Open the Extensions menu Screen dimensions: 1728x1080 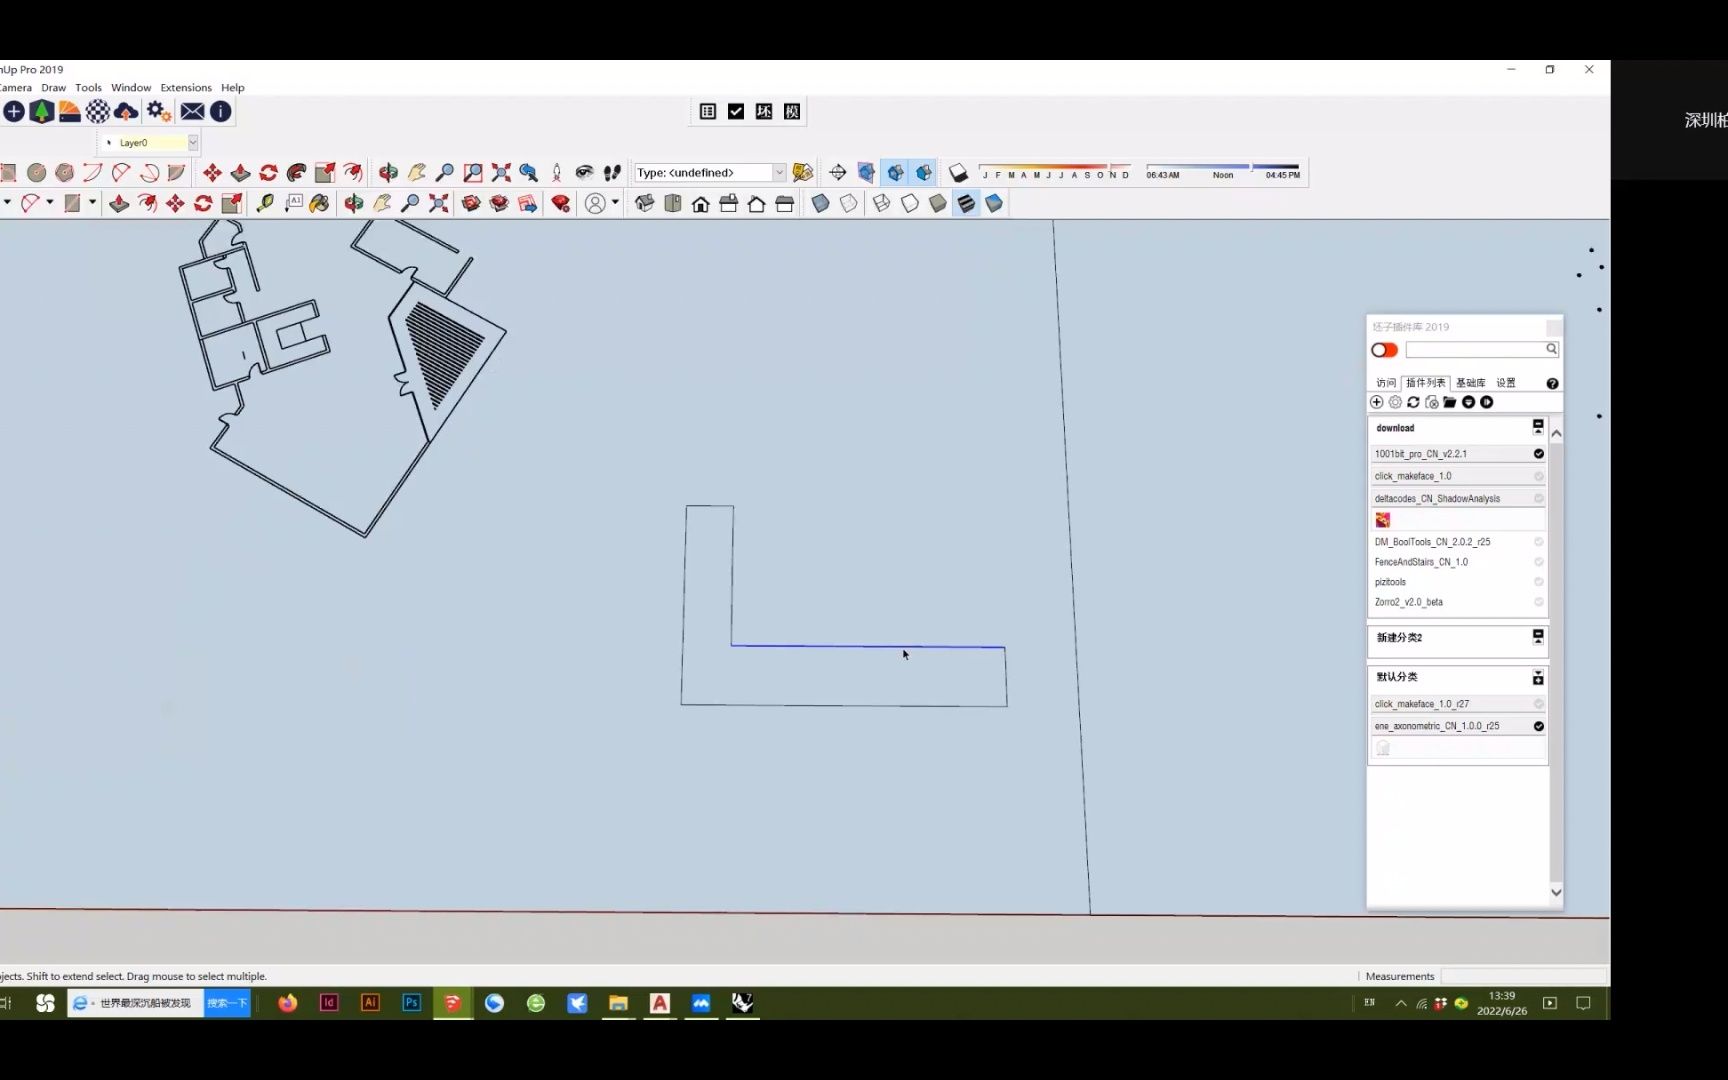[x=186, y=88]
